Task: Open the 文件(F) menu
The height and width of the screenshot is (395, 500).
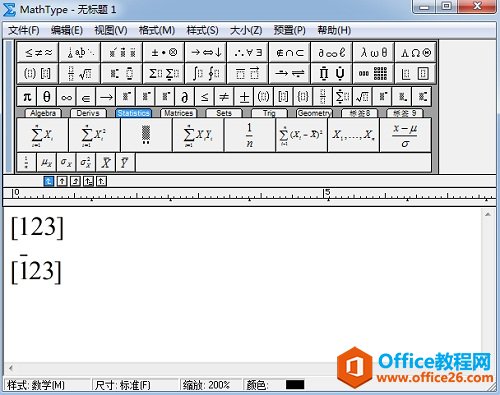Action: click(24, 30)
